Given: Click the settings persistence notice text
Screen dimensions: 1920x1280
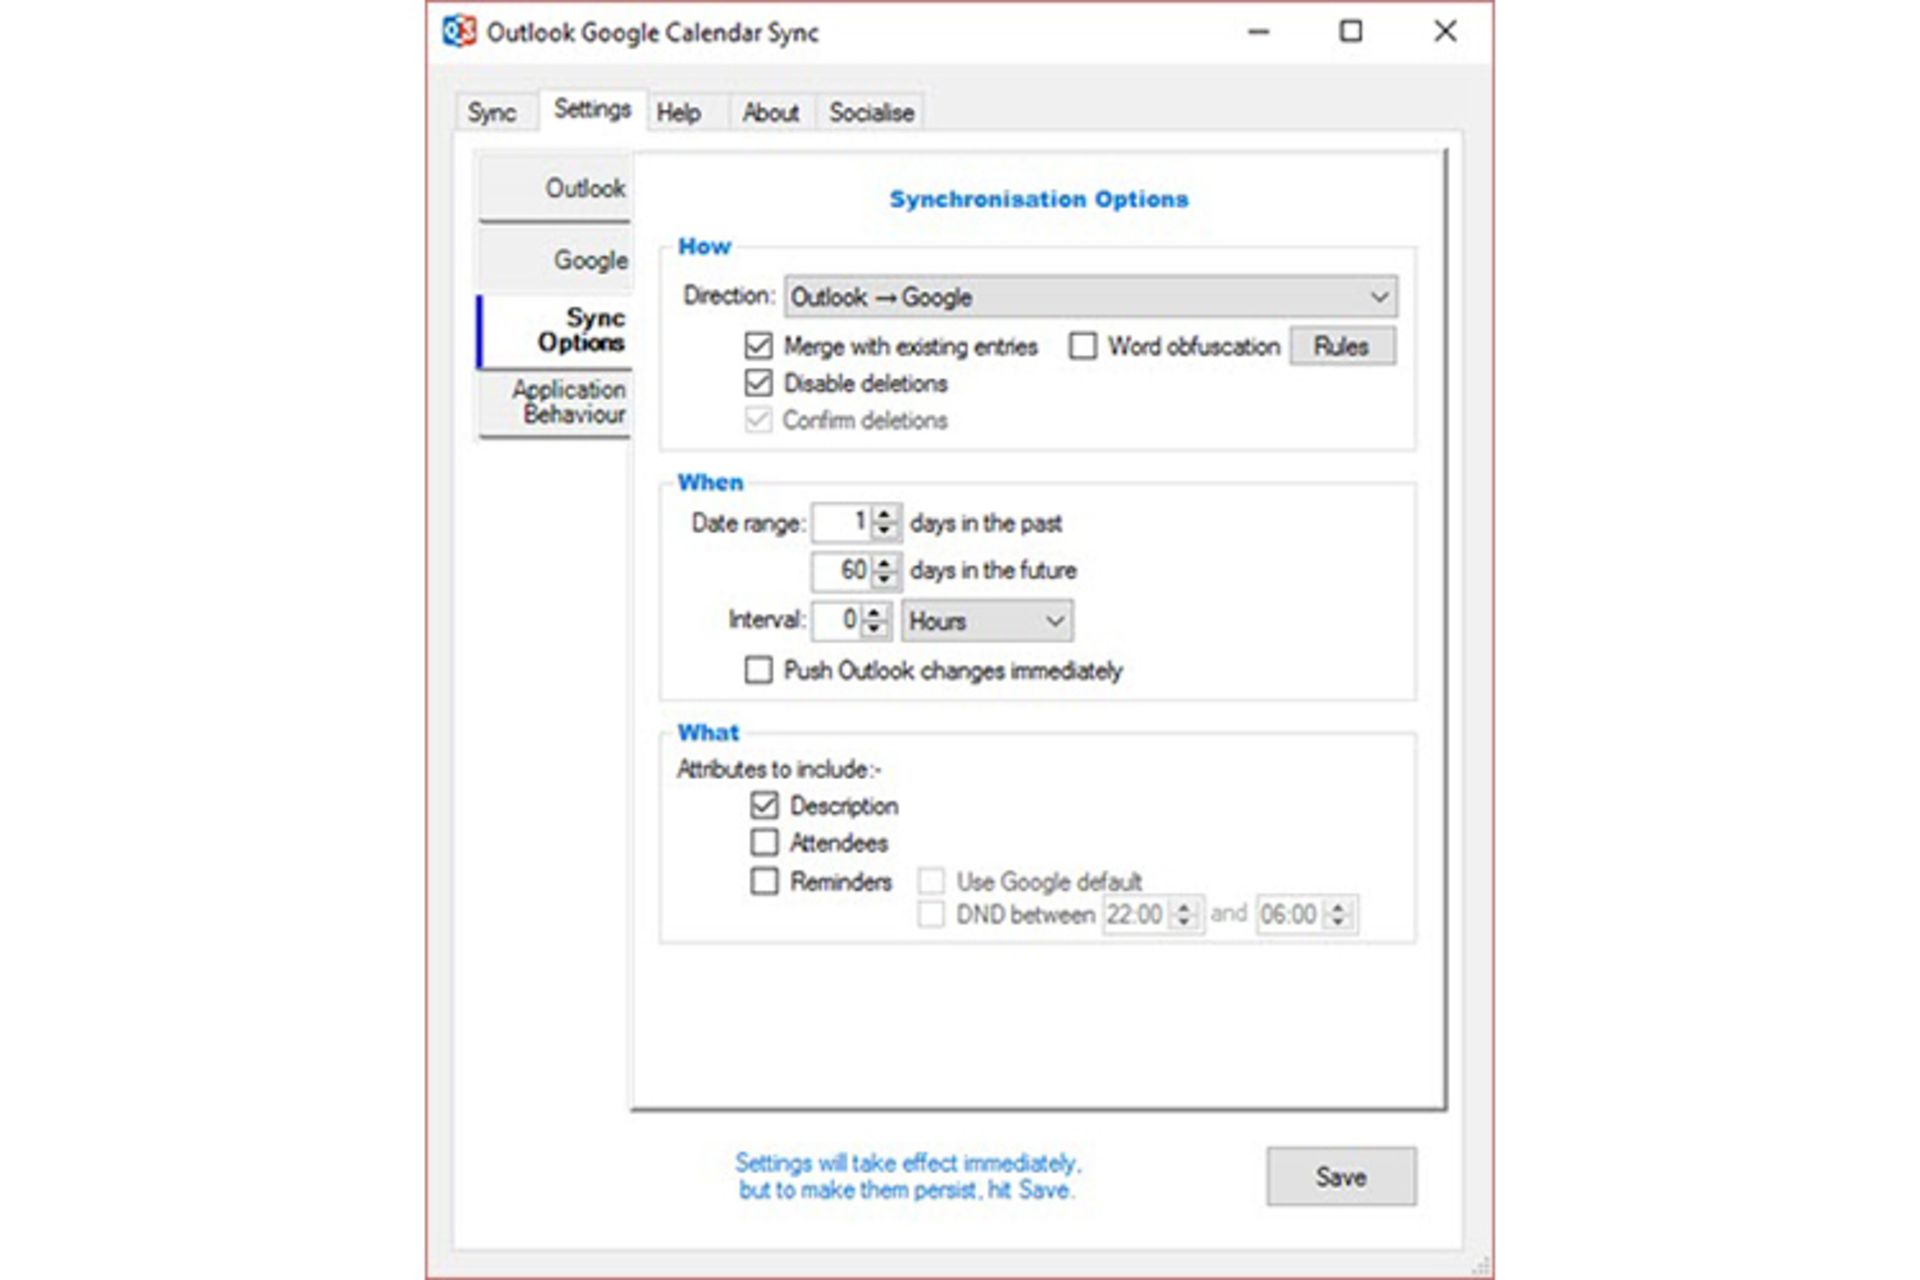Looking at the screenshot, I should (x=907, y=1176).
